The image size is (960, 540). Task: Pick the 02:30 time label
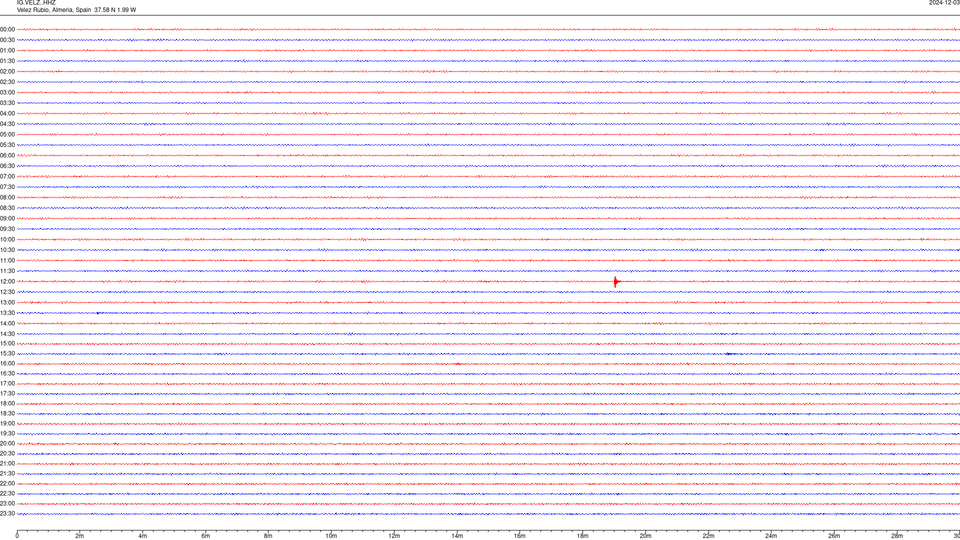click(7, 82)
